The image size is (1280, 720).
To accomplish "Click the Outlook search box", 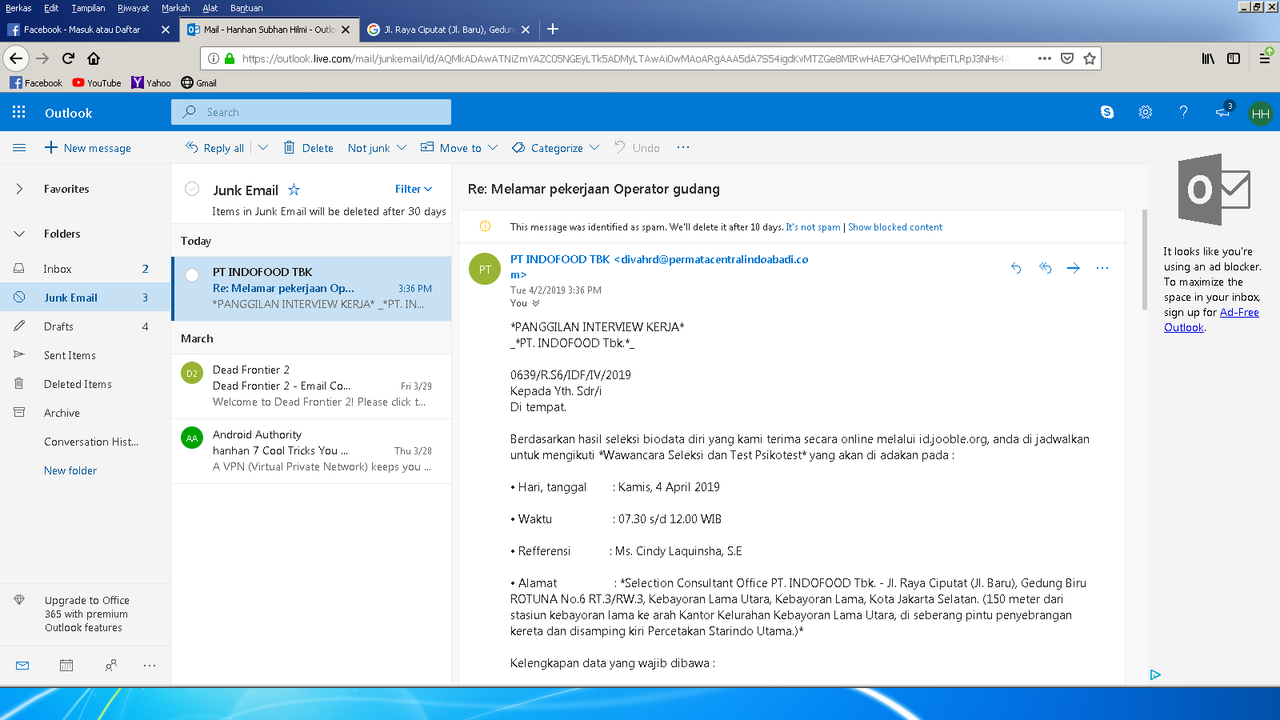I will pos(311,112).
